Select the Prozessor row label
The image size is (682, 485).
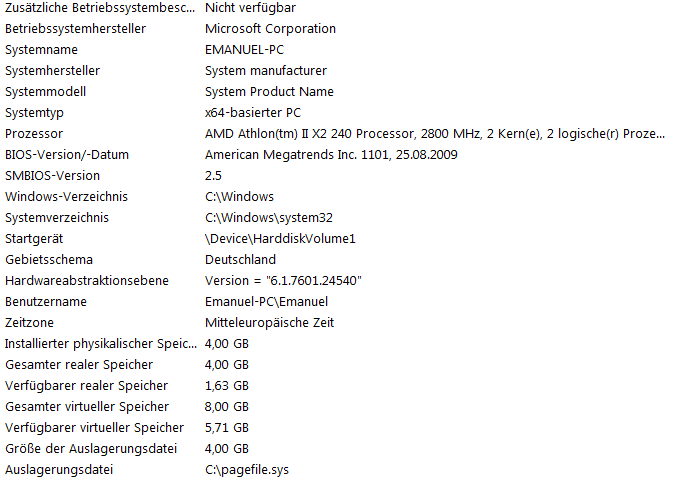(34, 134)
